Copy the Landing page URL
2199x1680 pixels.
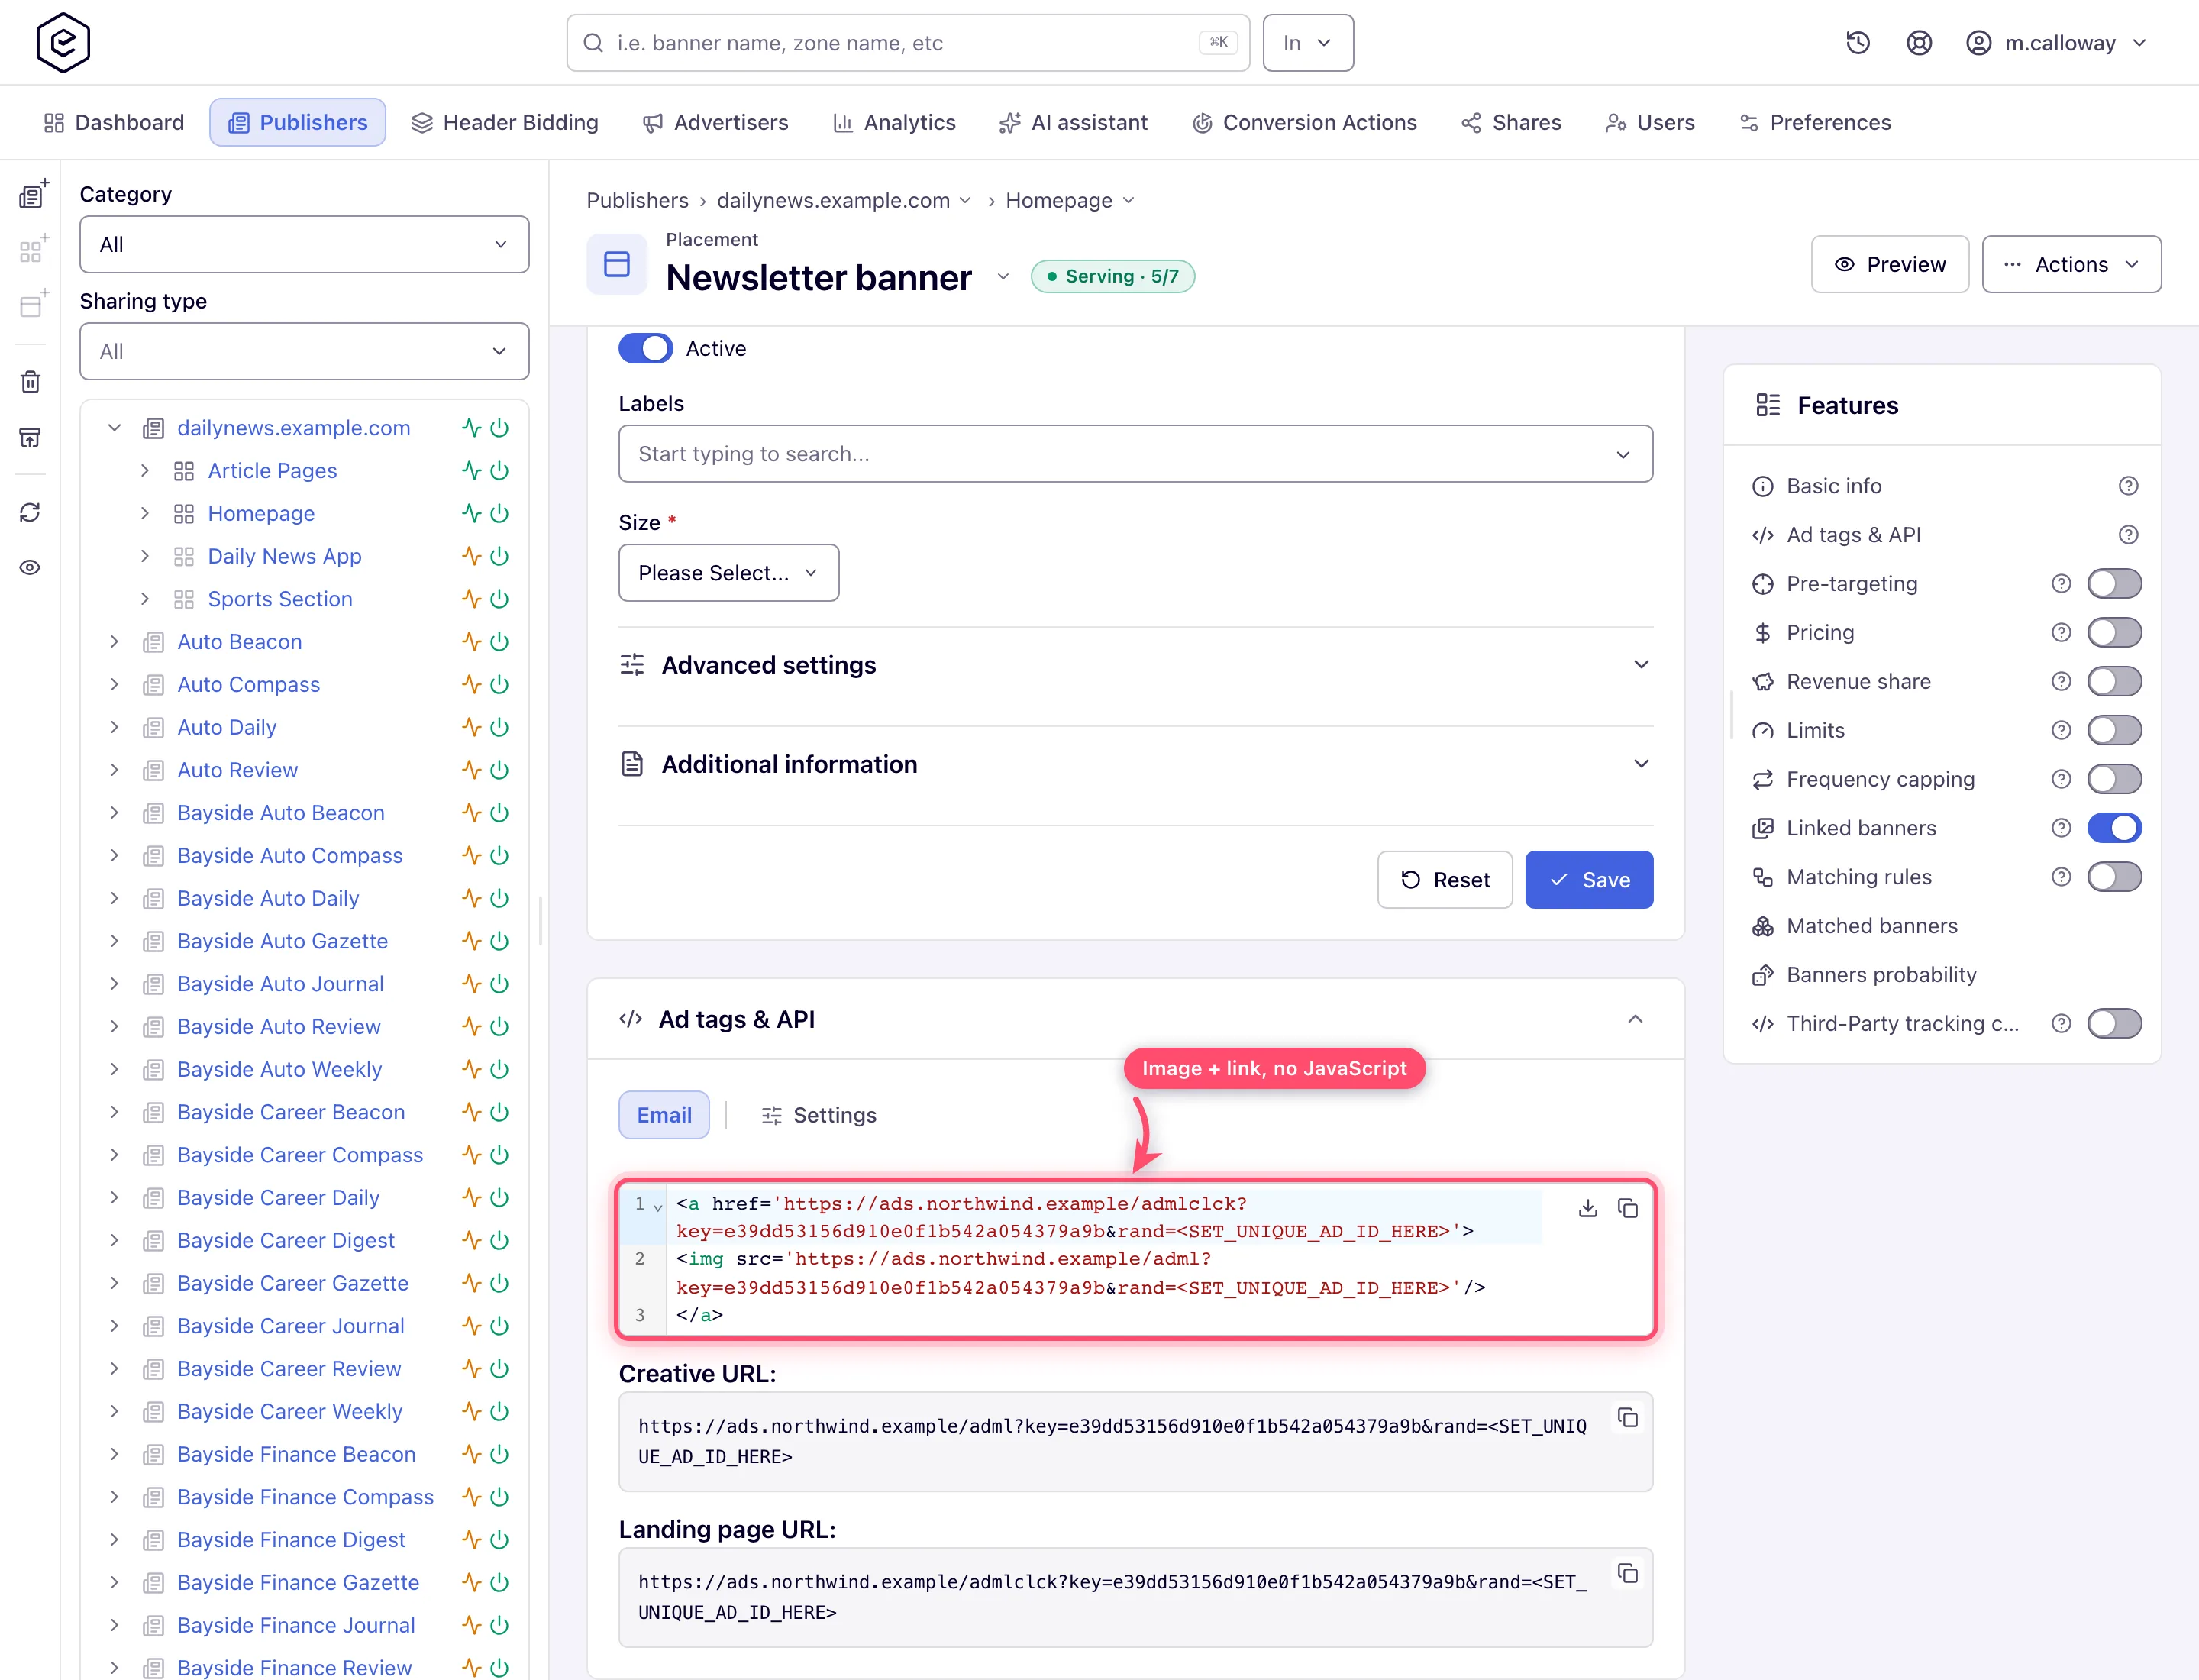point(1627,1573)
